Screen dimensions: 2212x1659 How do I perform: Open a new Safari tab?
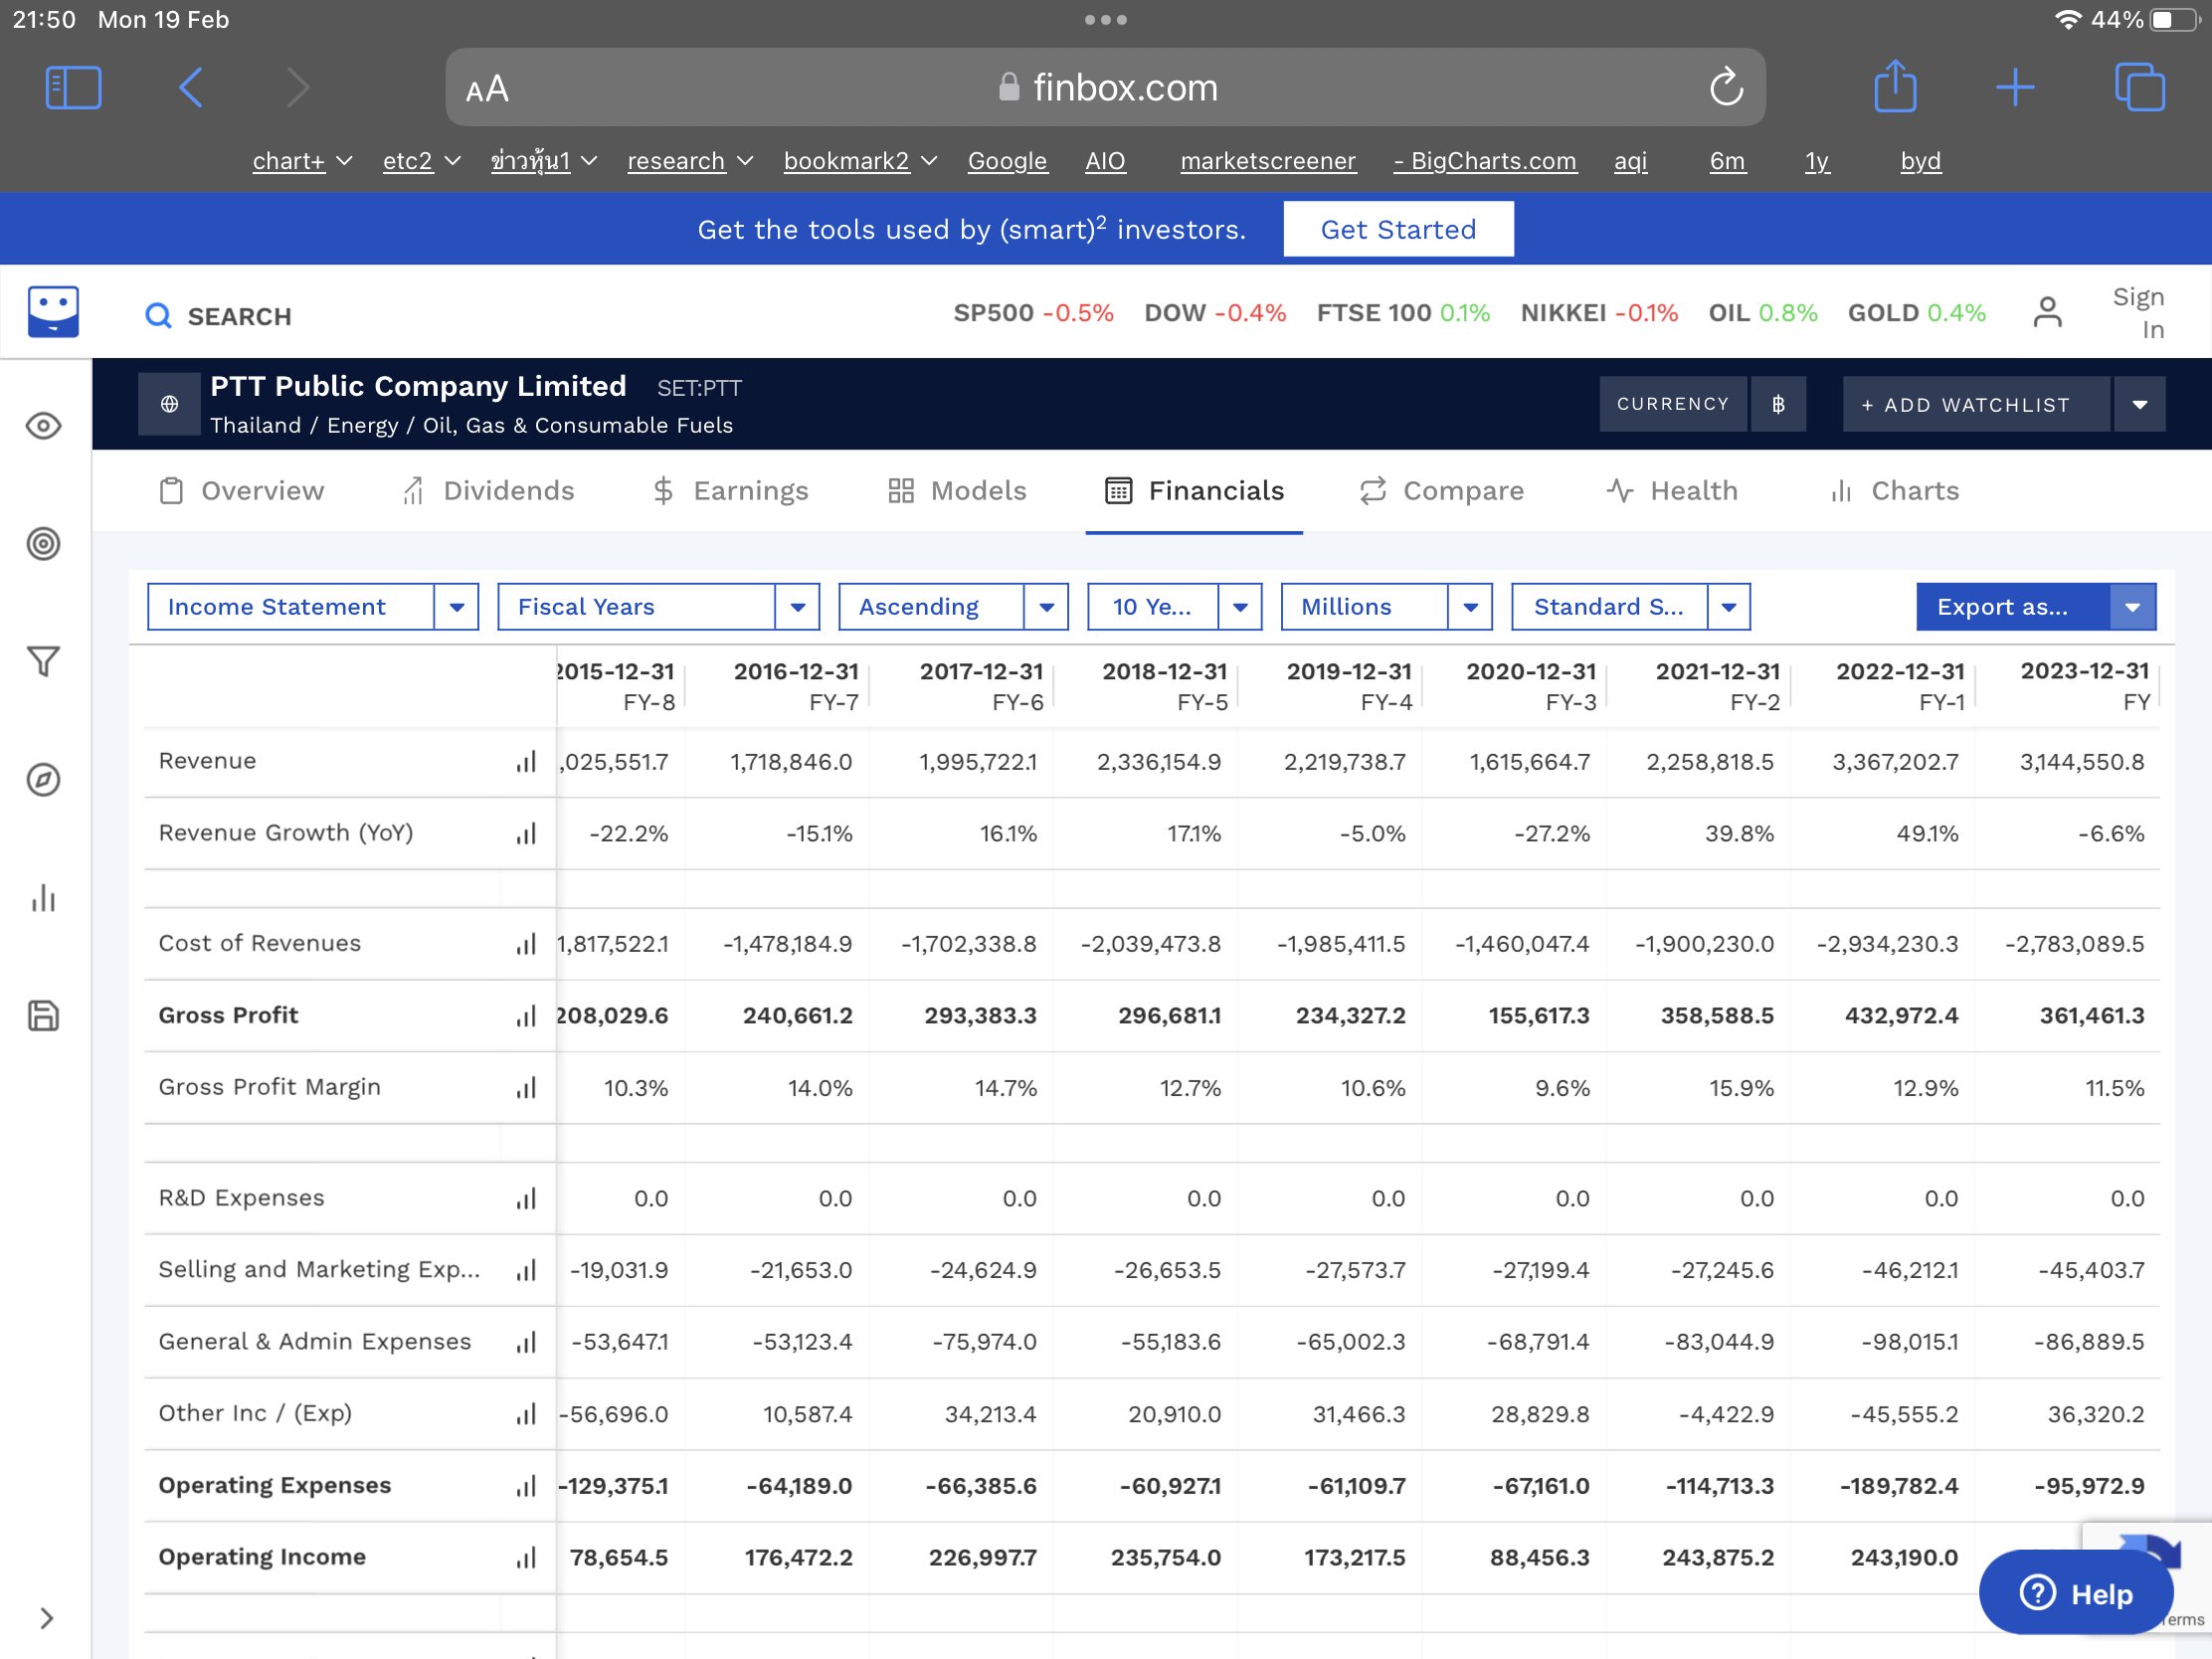[2015, 88]
